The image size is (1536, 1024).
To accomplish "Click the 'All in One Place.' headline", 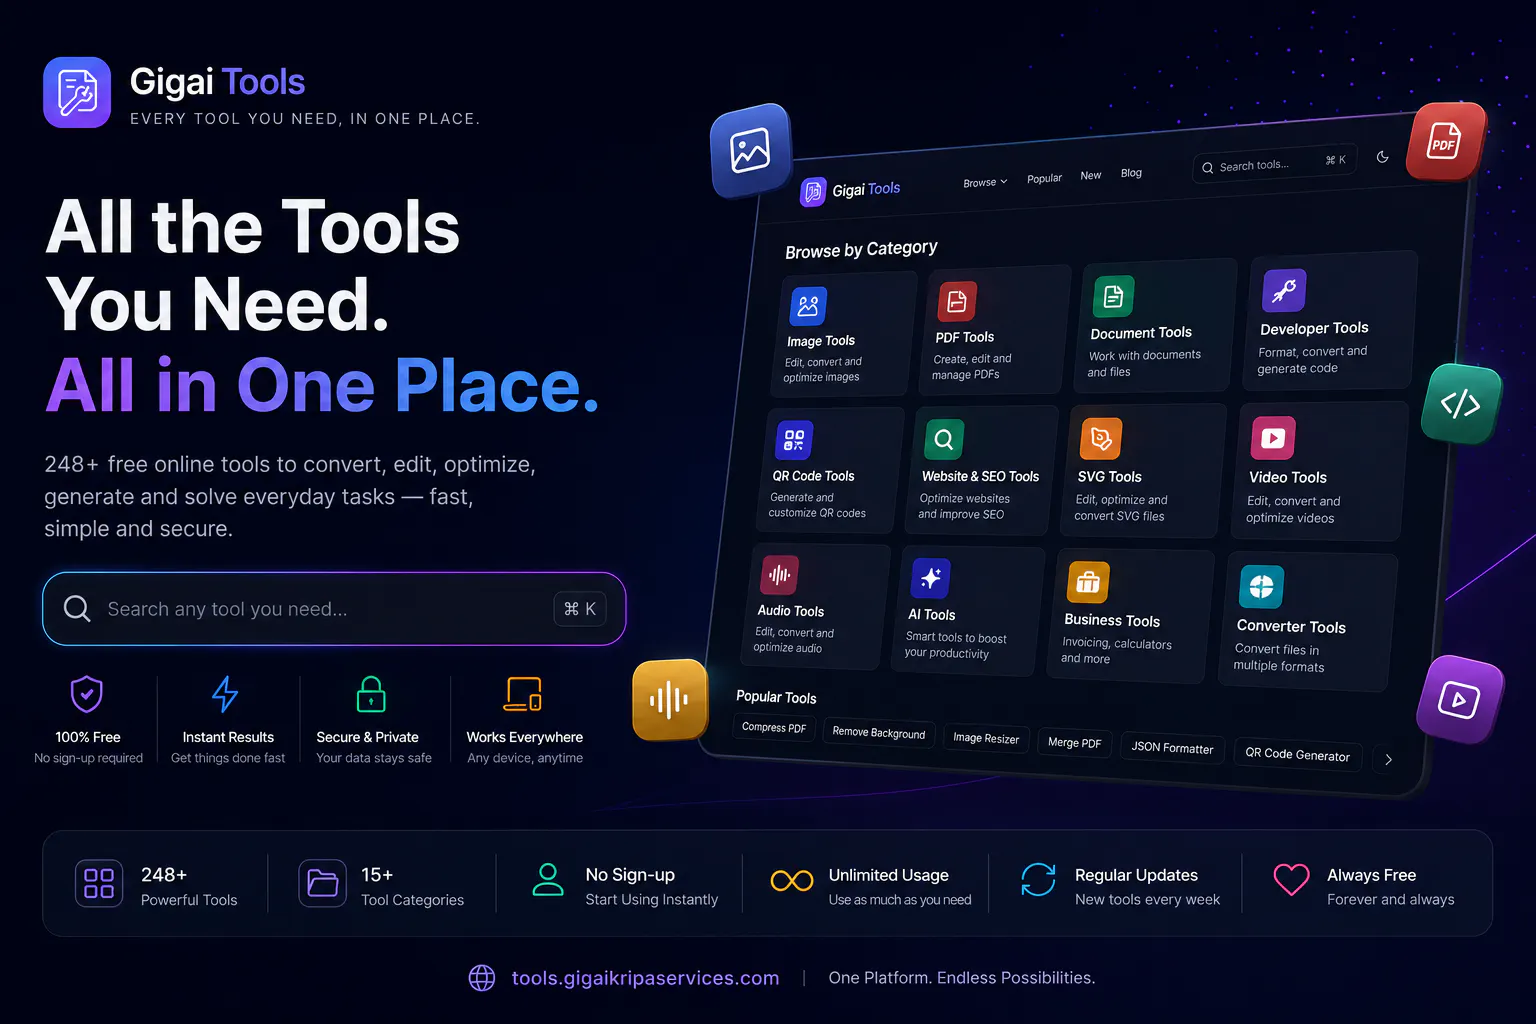I will tap(322, 386).
